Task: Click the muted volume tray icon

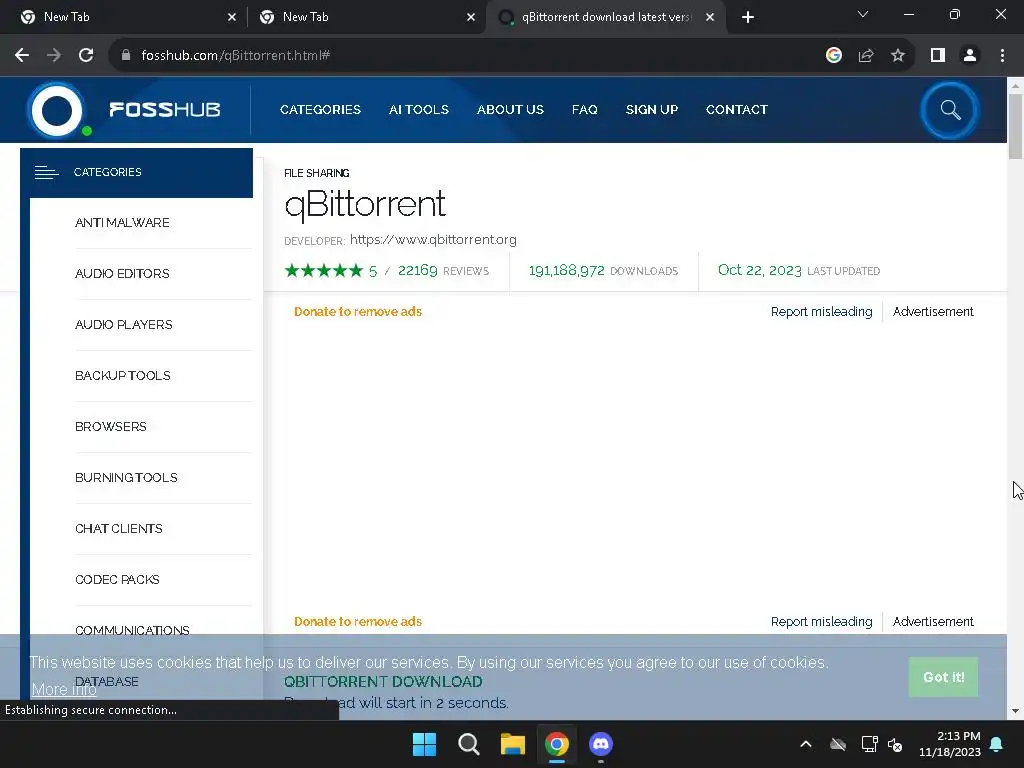Action: [895, 744]
